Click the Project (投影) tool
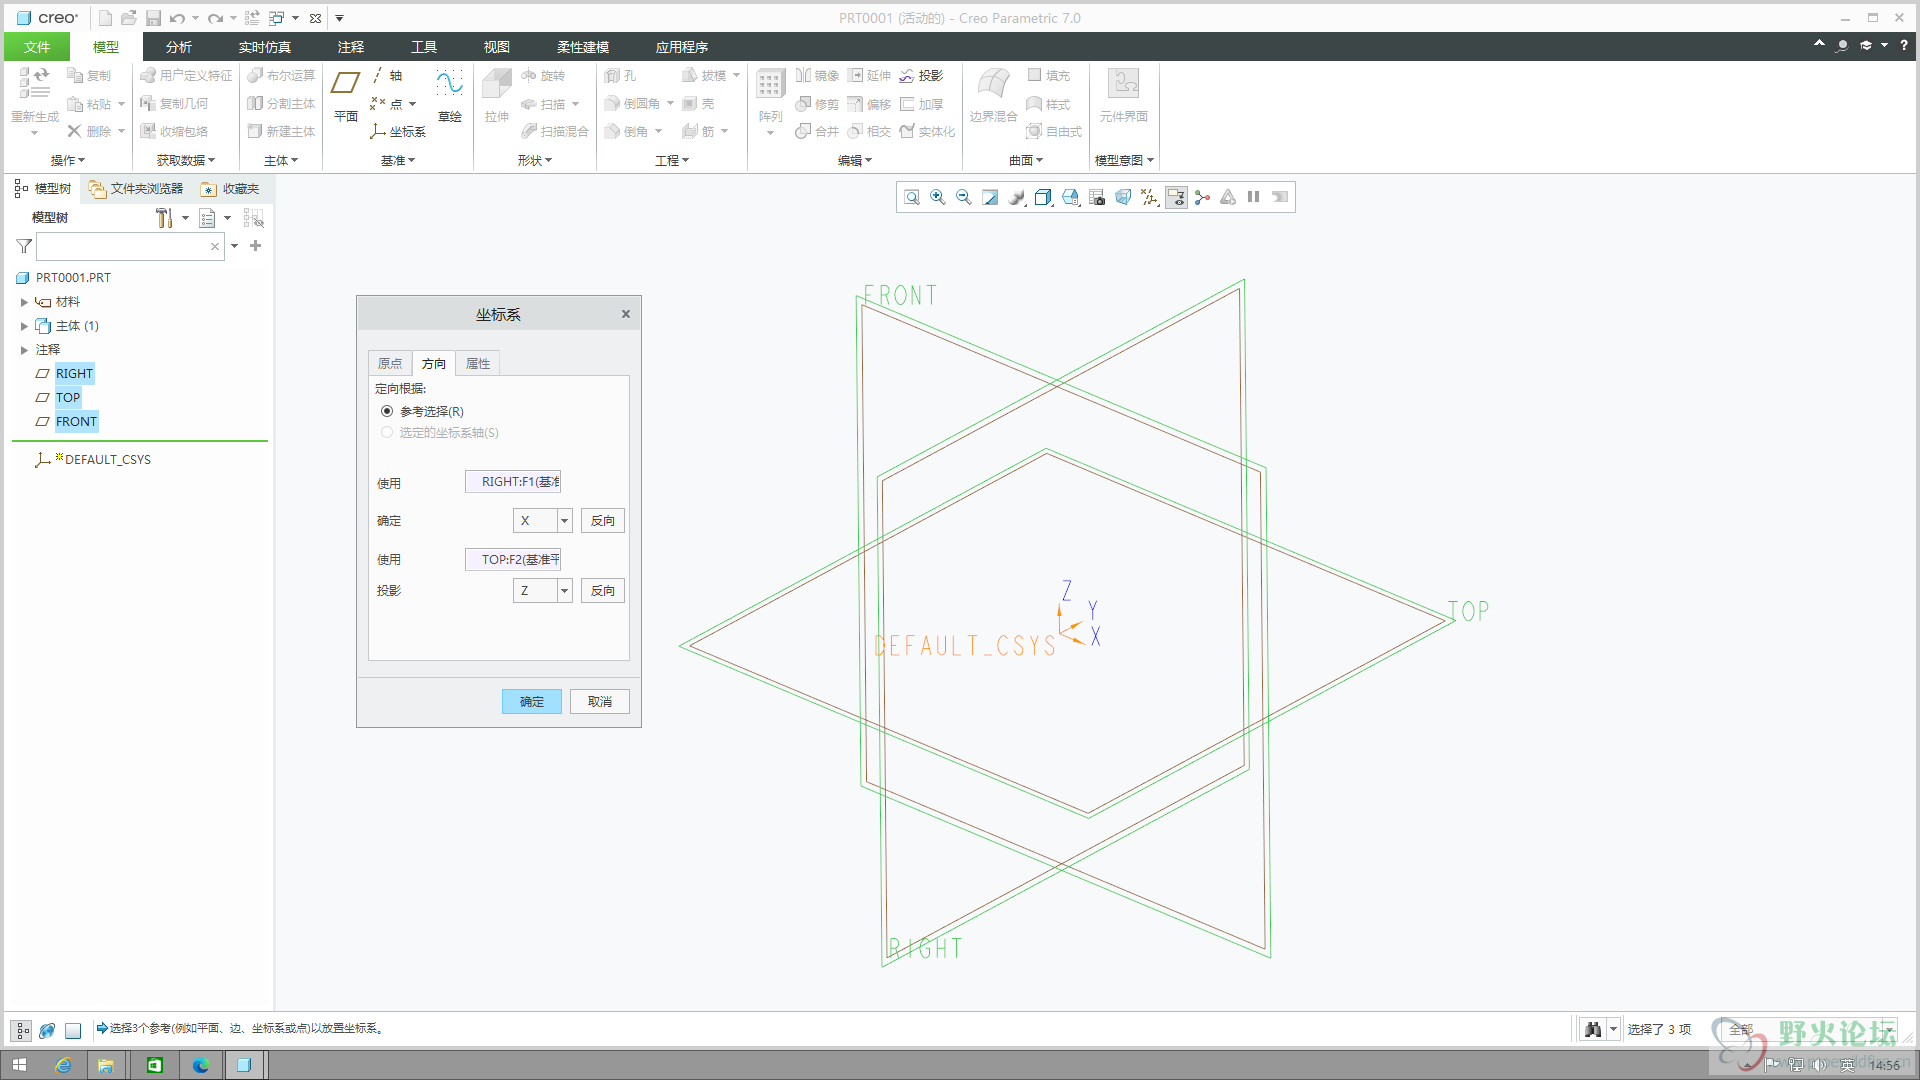This screenshot has height=1080, width=1920. point(921,75)
